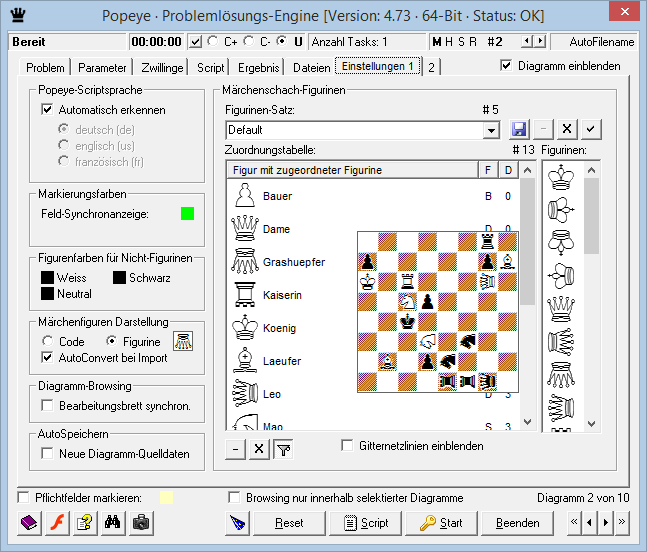Click the assignment table scroll up arrow

pyautogui.click(x=527, y=170)
